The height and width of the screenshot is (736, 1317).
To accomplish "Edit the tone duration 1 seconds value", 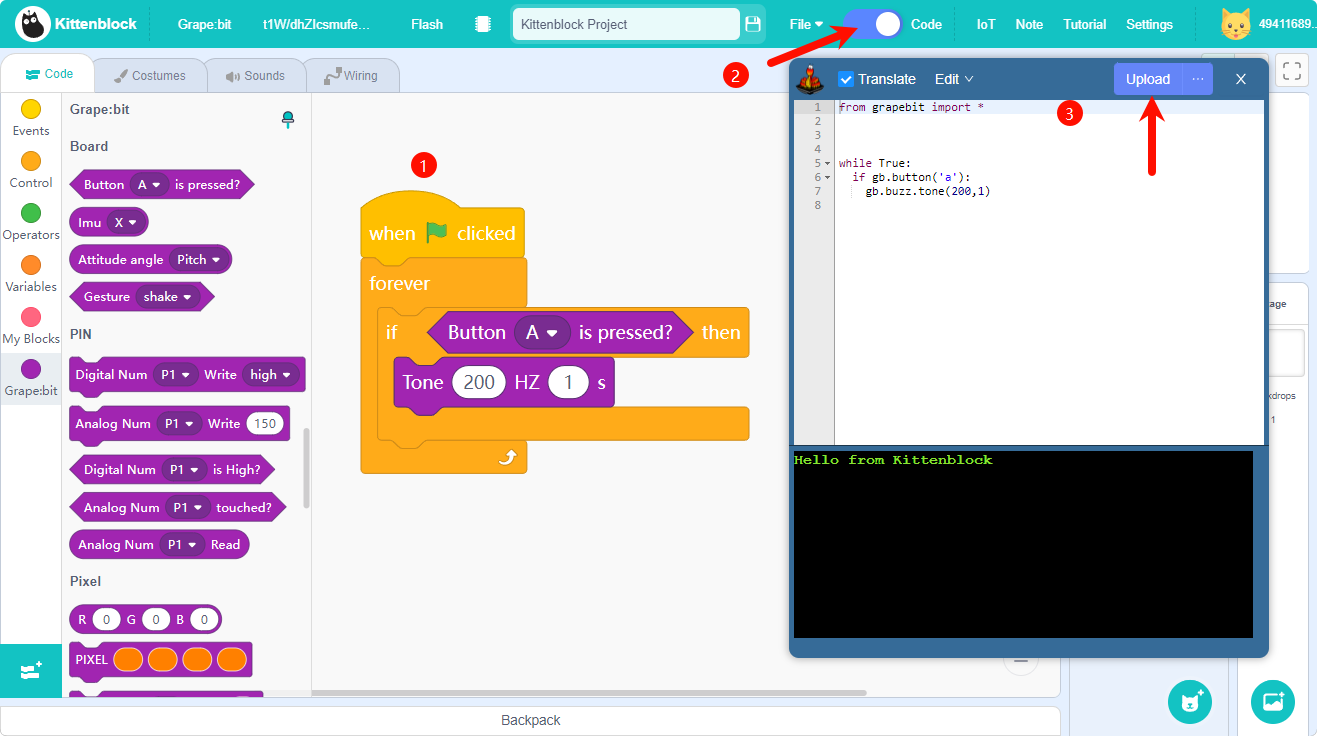I will (x=568, y=382).
